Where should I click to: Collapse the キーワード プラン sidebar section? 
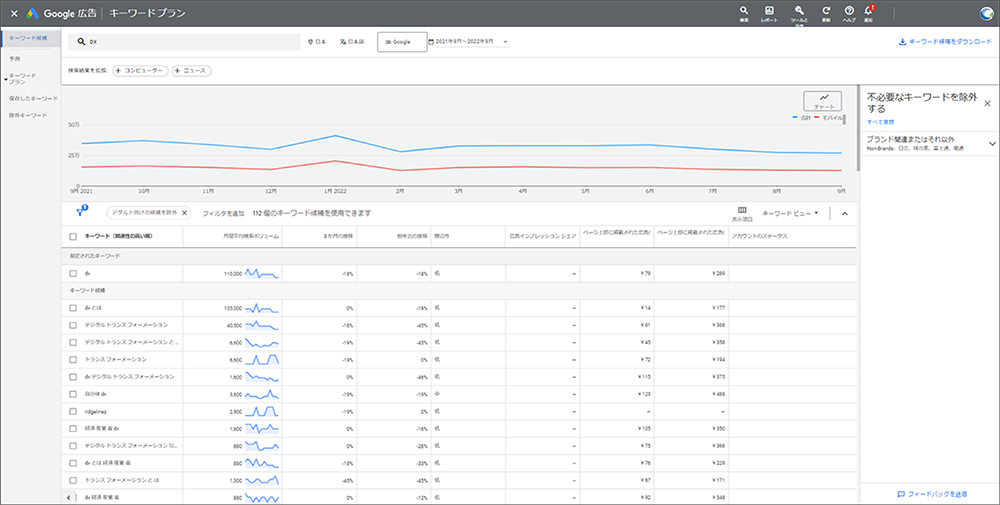pyautogui.click(x=6, y=80)
